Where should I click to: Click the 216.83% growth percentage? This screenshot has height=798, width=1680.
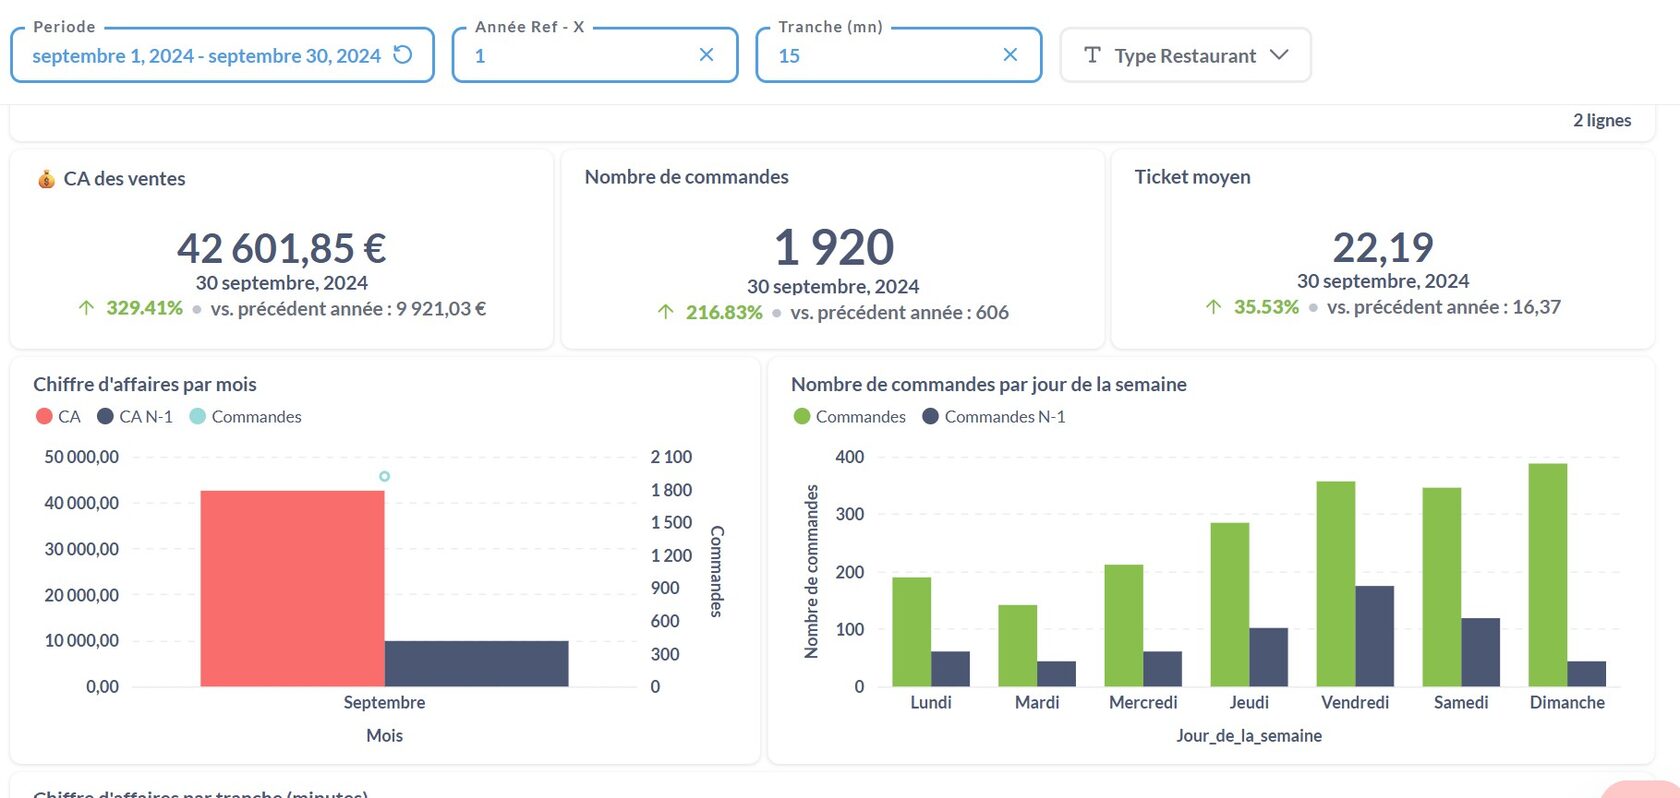point(724,312)
